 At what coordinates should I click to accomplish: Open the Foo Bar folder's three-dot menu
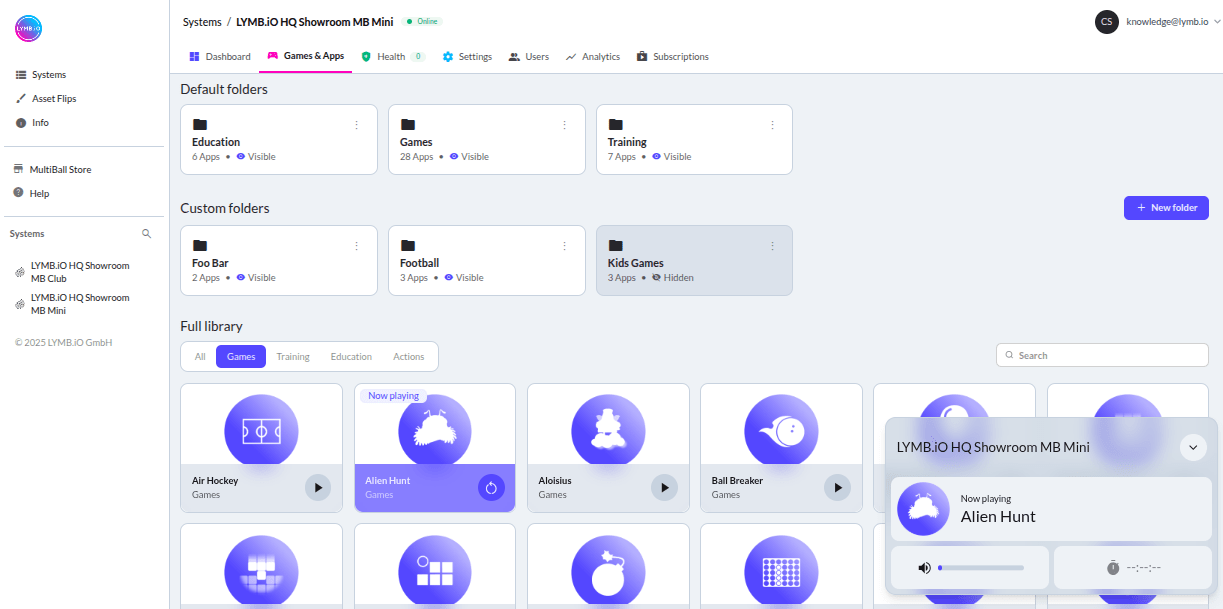click(x=356, y=246)
